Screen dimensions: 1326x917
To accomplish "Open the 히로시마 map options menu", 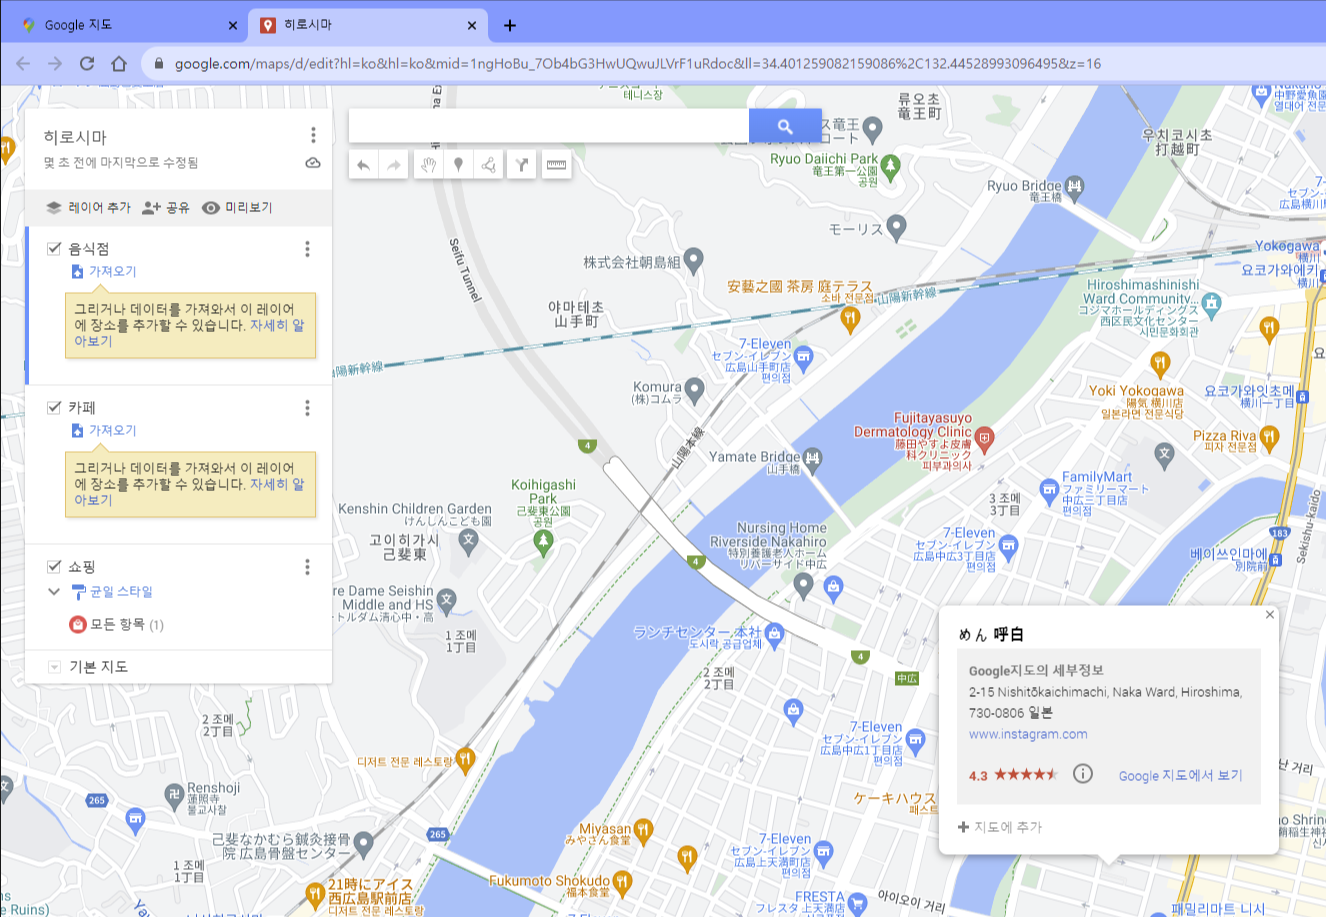I will (313, 135).
